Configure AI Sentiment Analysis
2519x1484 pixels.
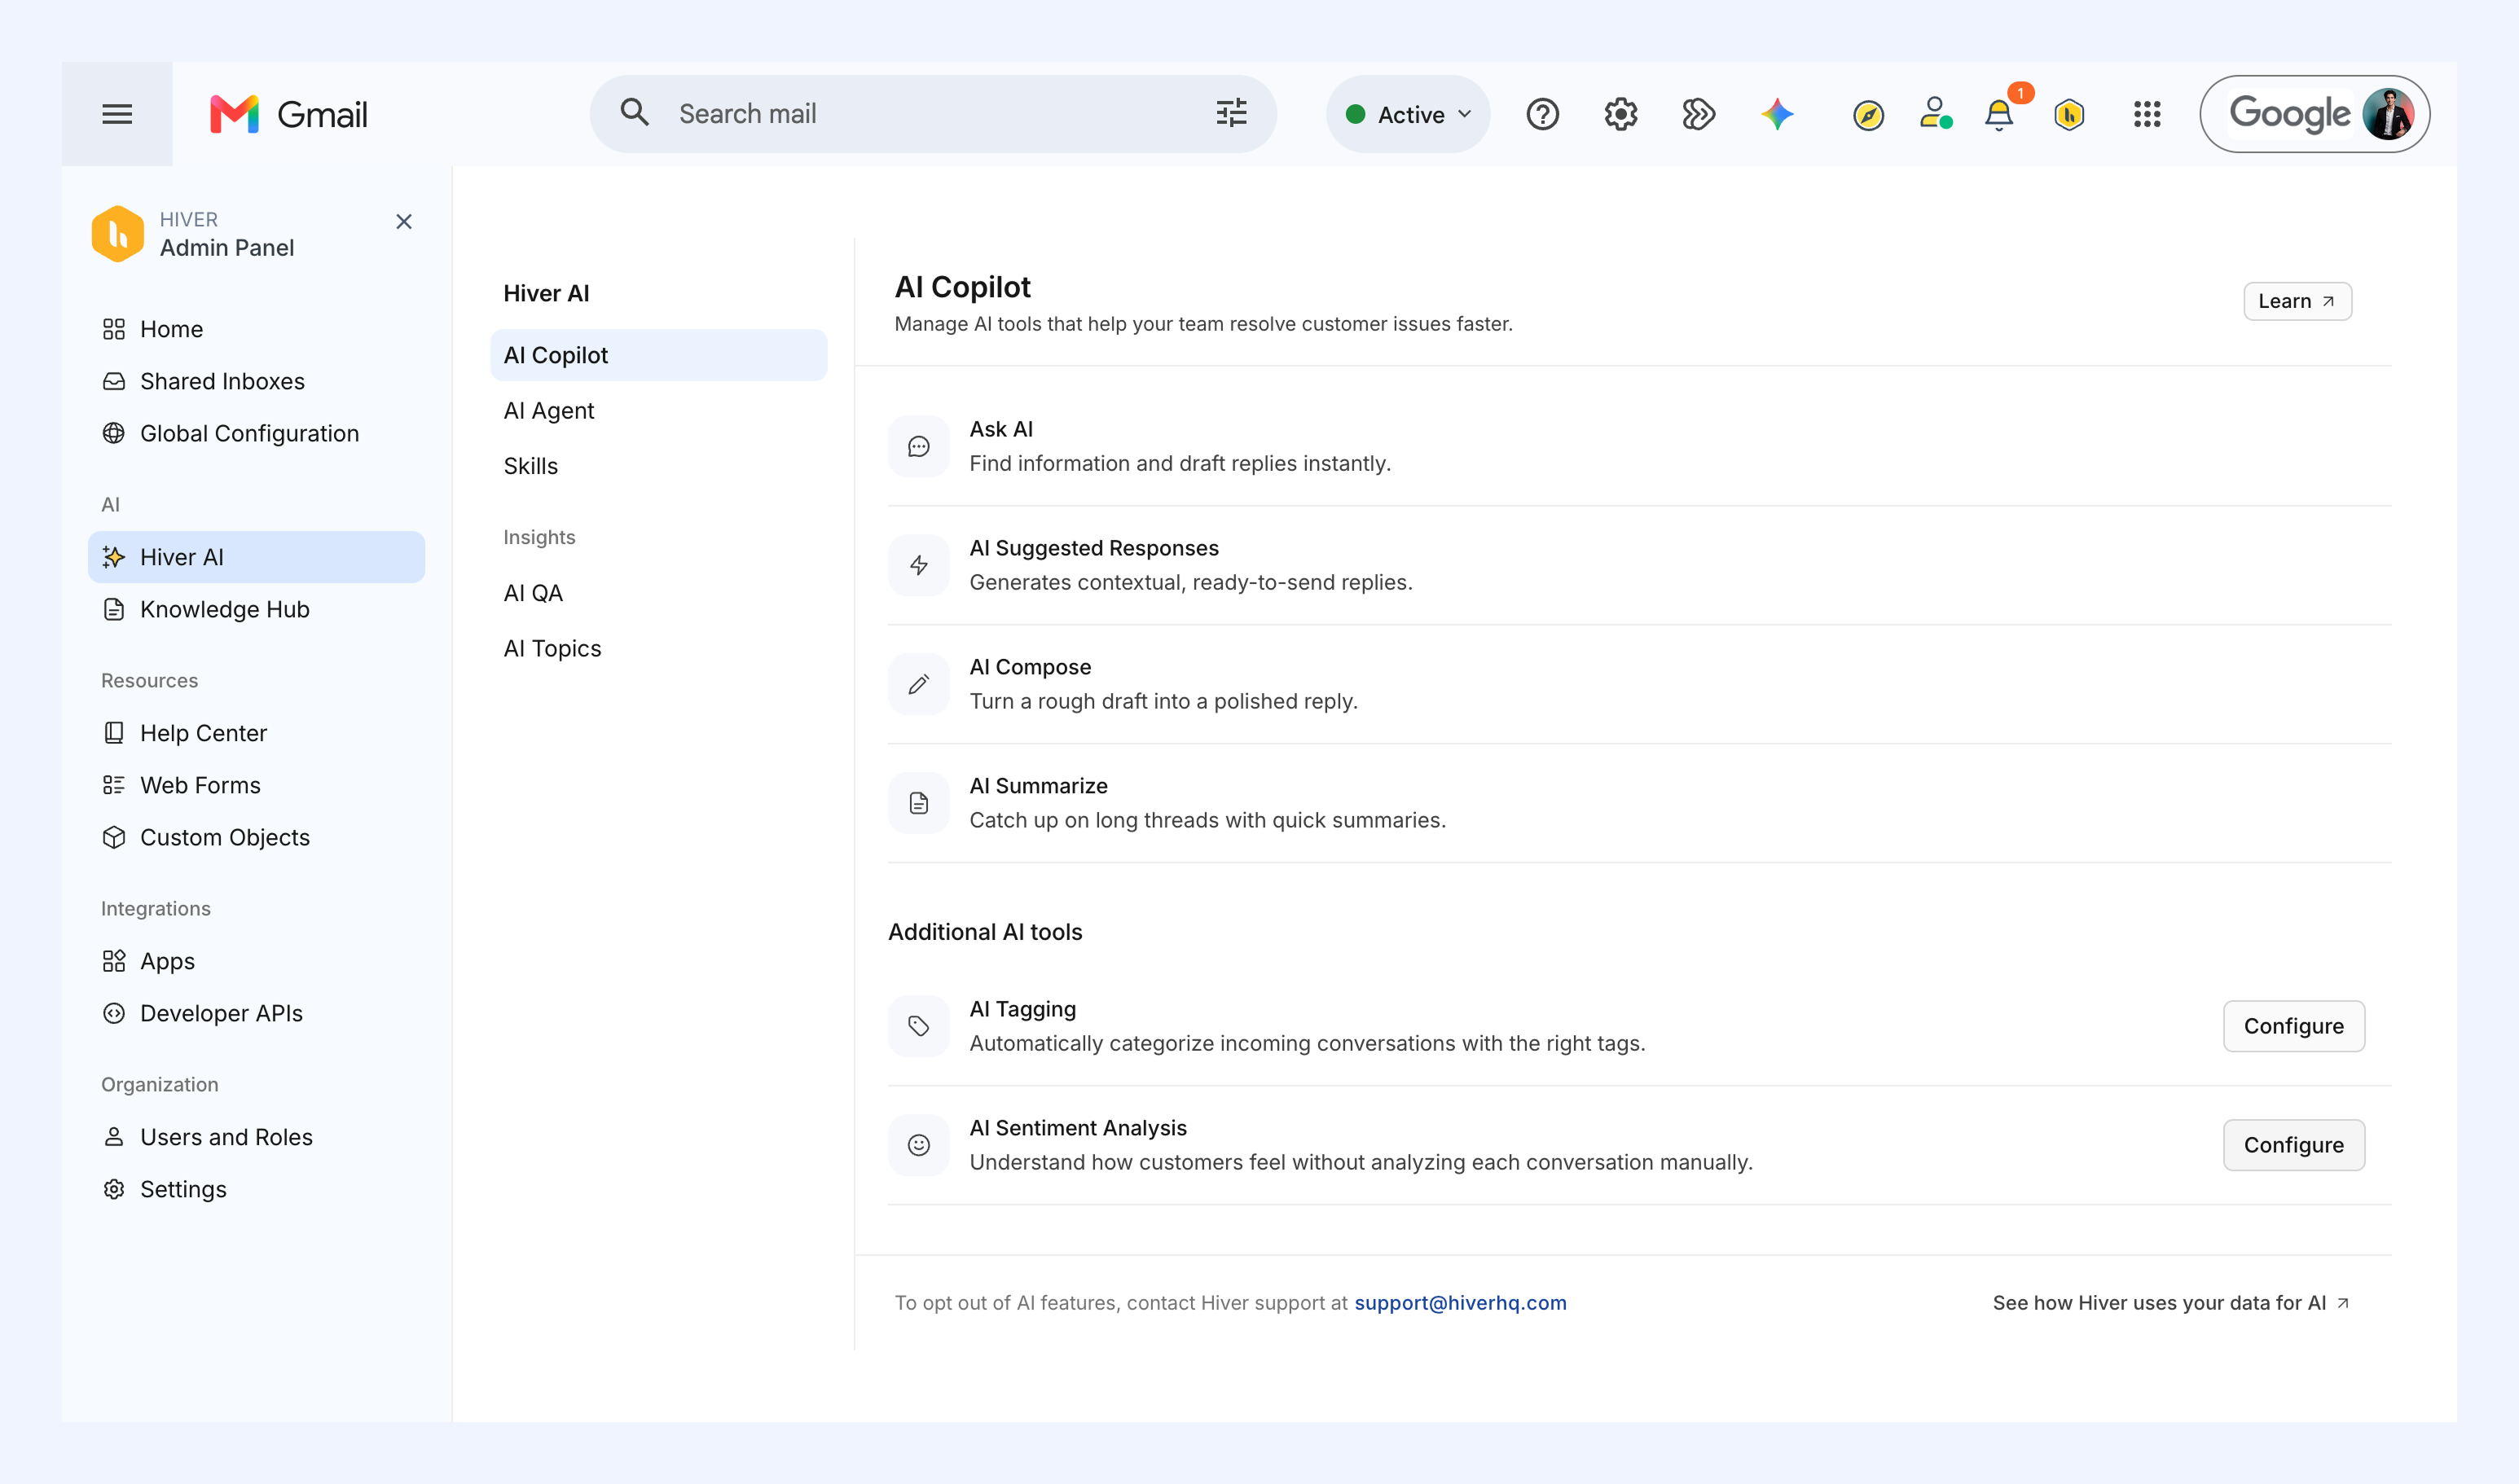click(2293, 1145)
